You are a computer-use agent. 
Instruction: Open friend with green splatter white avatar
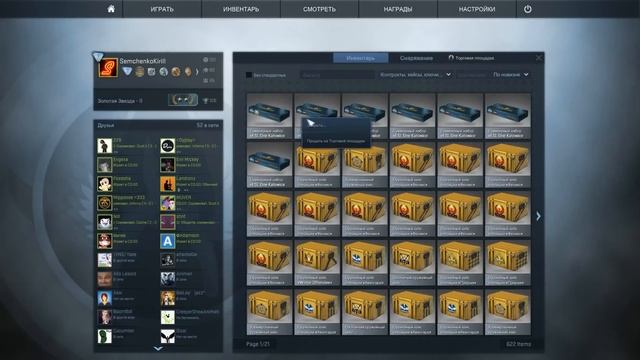167,317
